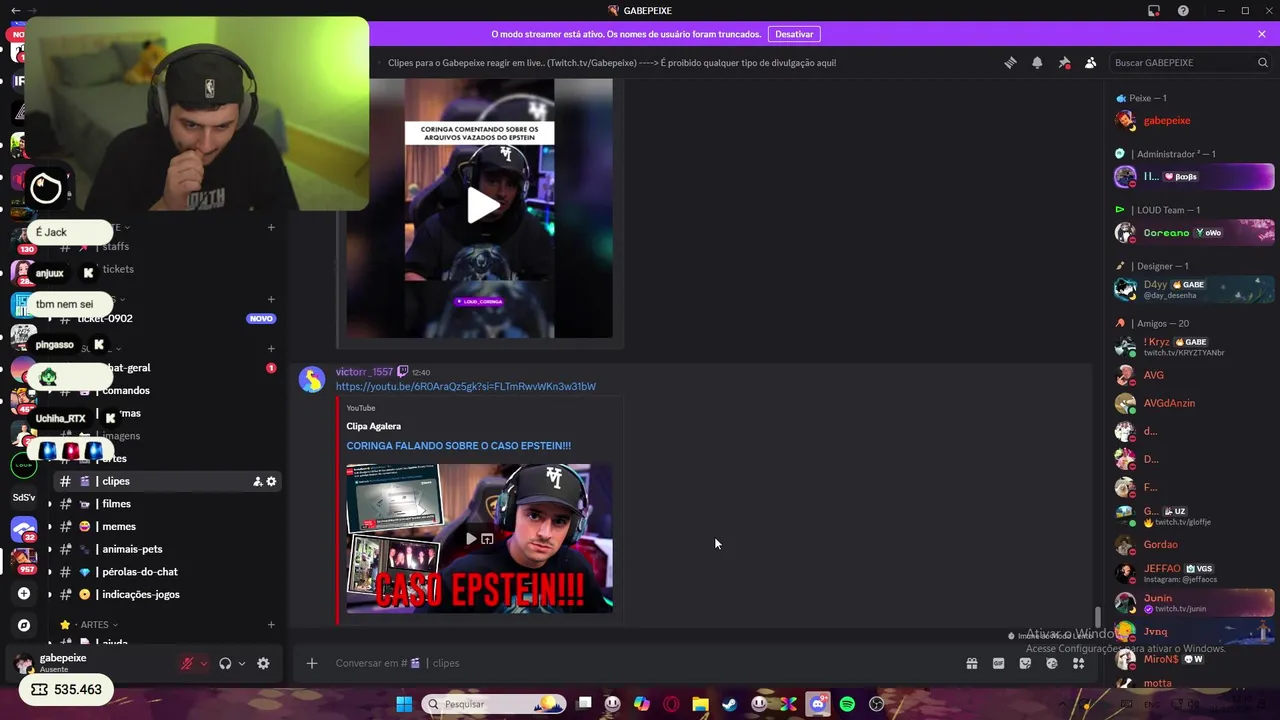This screenshot has height=720, width=1280.
Task: Open Steam from the taskbar
Action: [x=730, y=704]
